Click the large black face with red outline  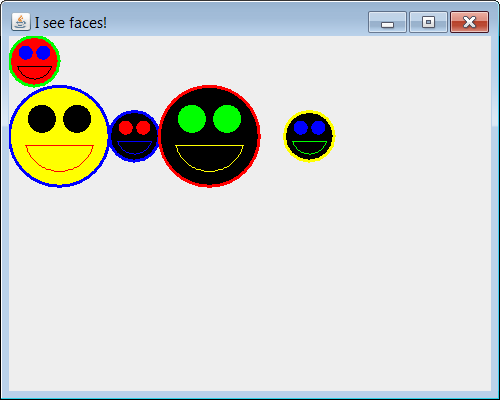[210, 136]
